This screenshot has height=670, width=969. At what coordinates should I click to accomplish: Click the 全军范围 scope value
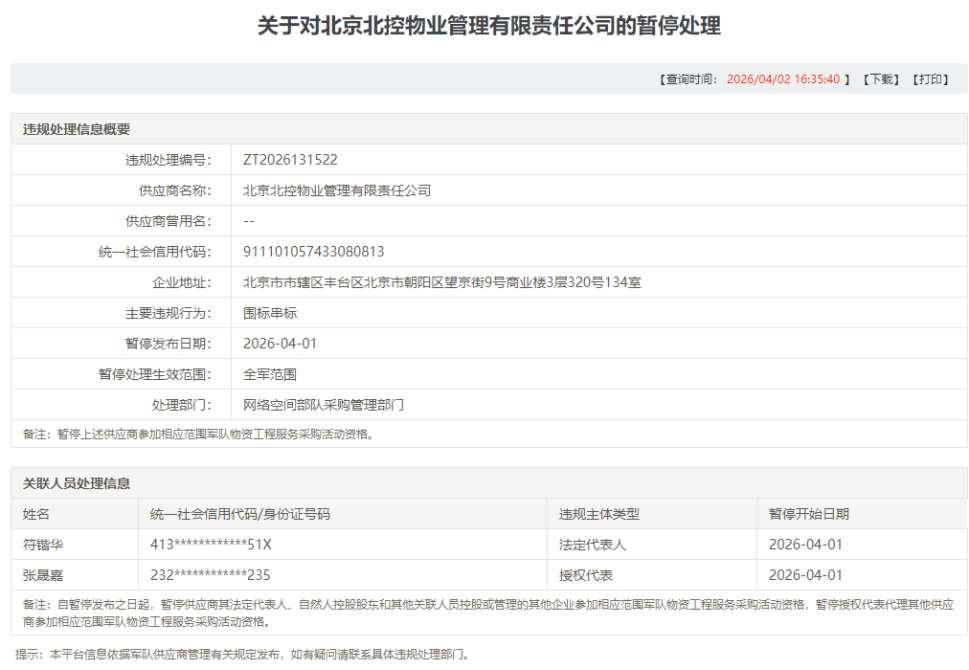pos(269,374)
